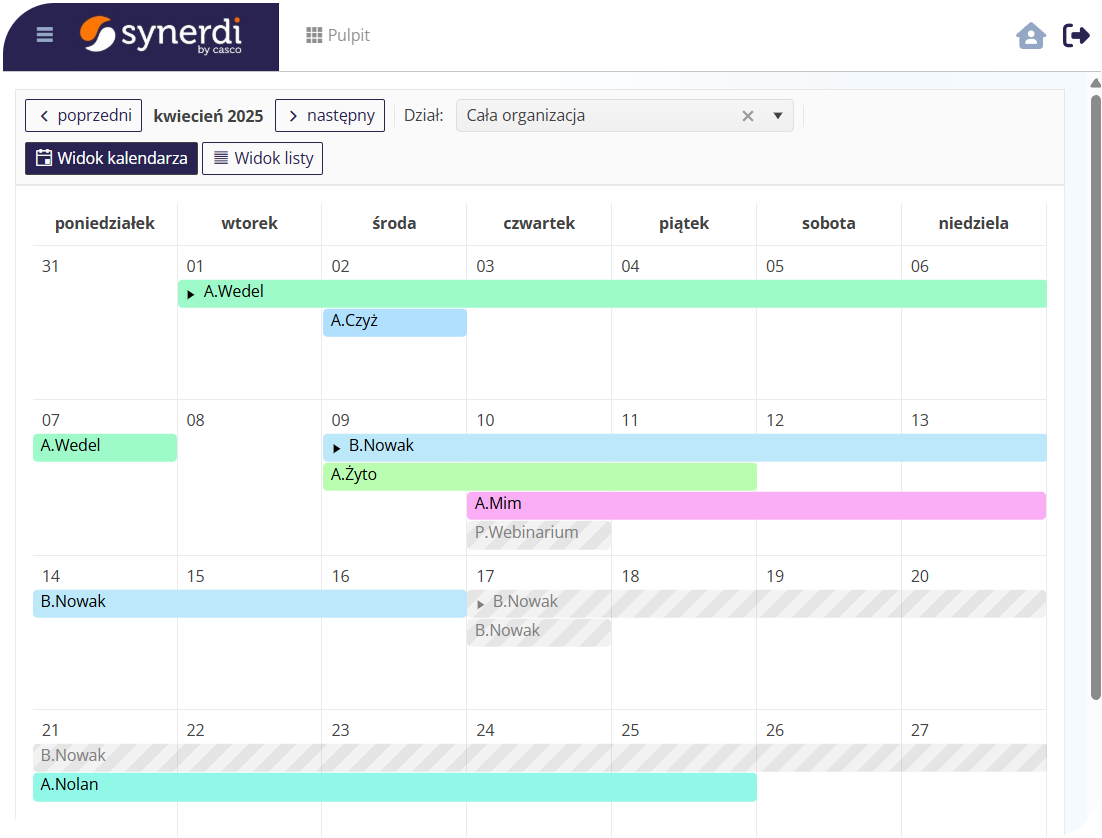Image resolution: width=1102 pixels, height=838 pixels.
Task: Open striped B.Nowak event with arrow on April 17
Action: (757, 604)
